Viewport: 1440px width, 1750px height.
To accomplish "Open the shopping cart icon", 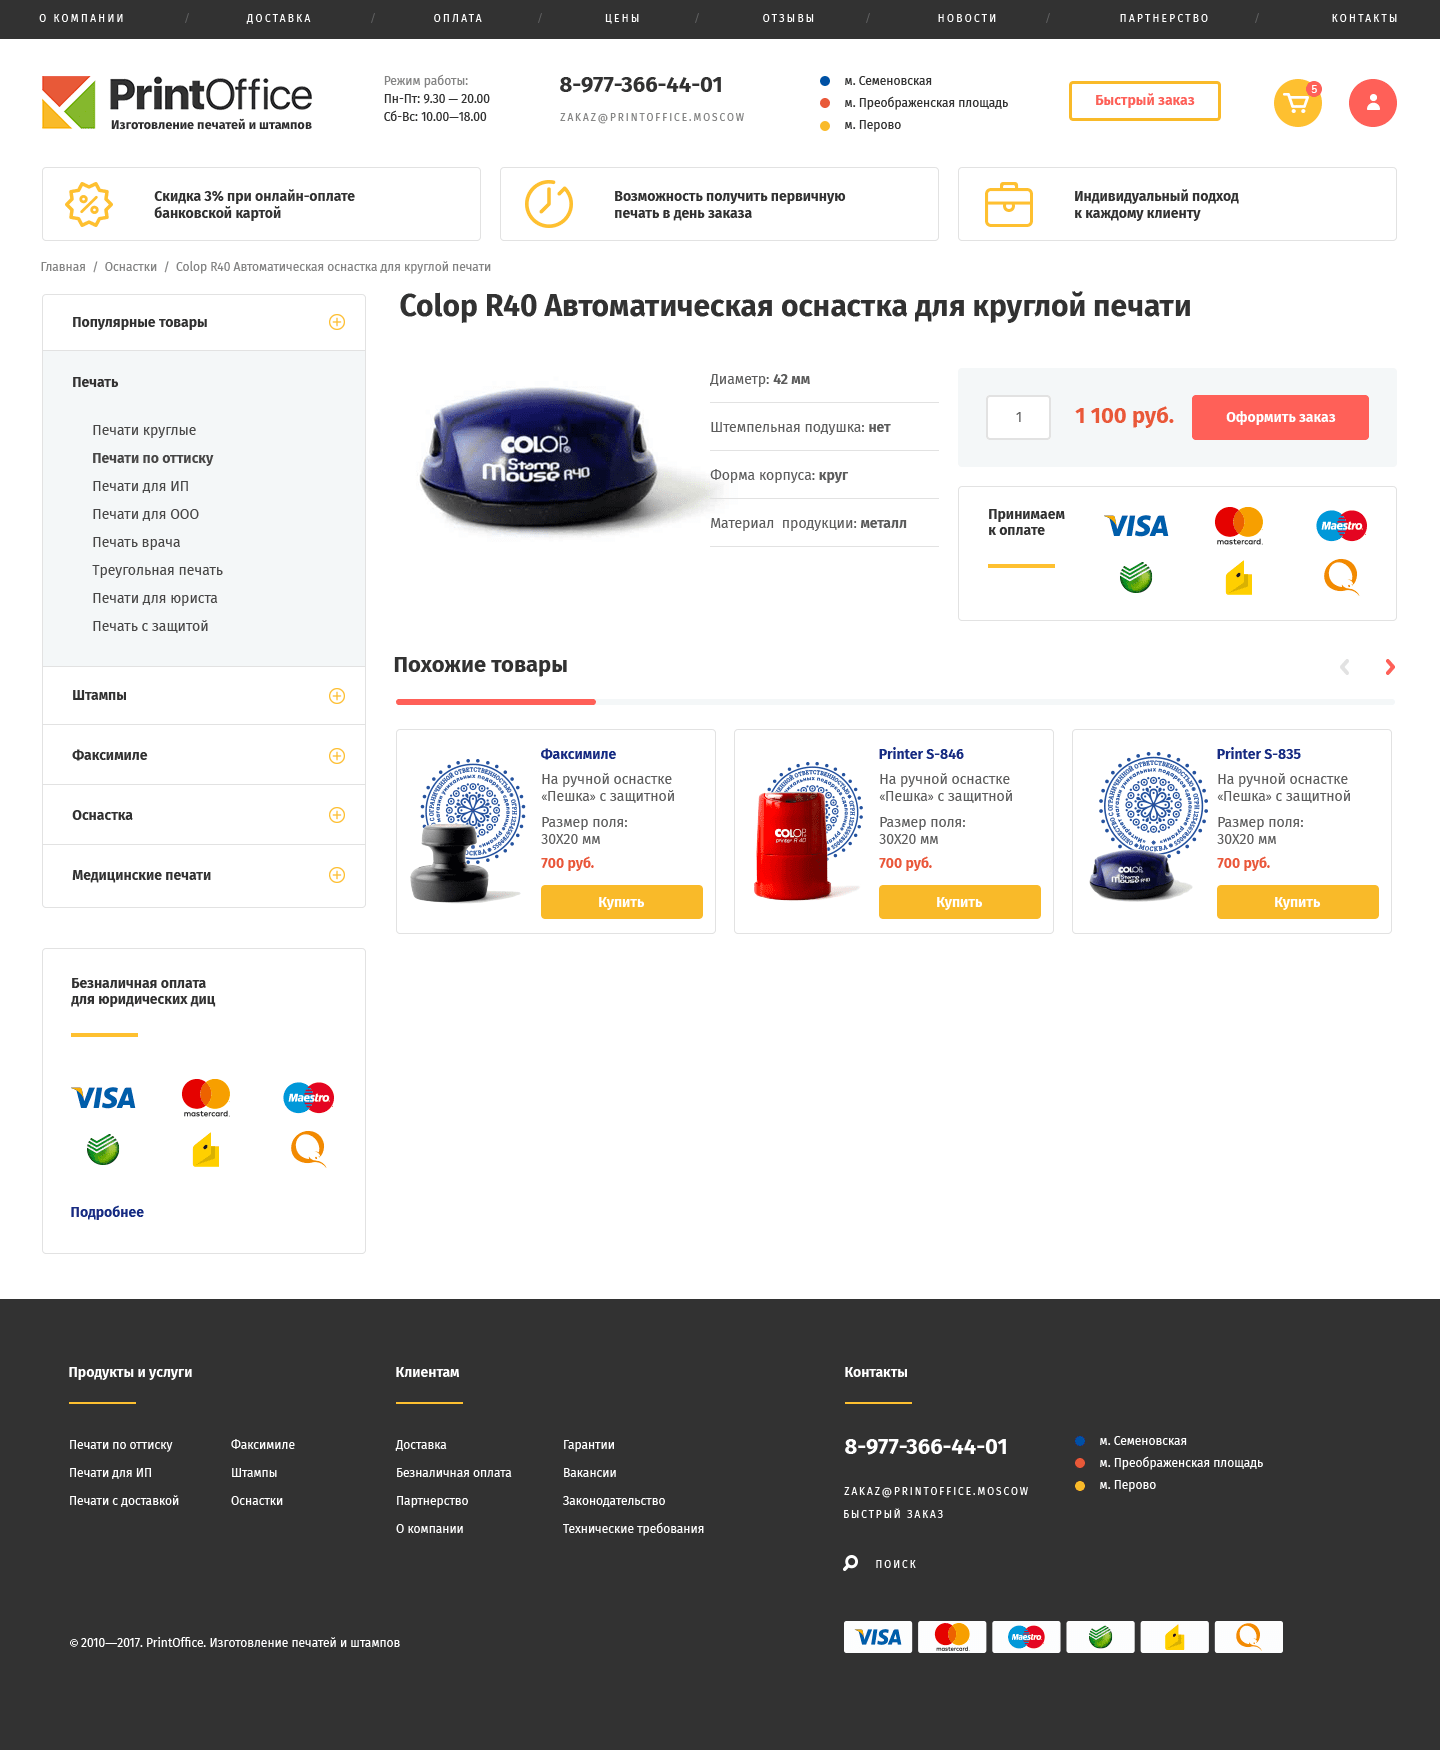I will (1297, 103).
